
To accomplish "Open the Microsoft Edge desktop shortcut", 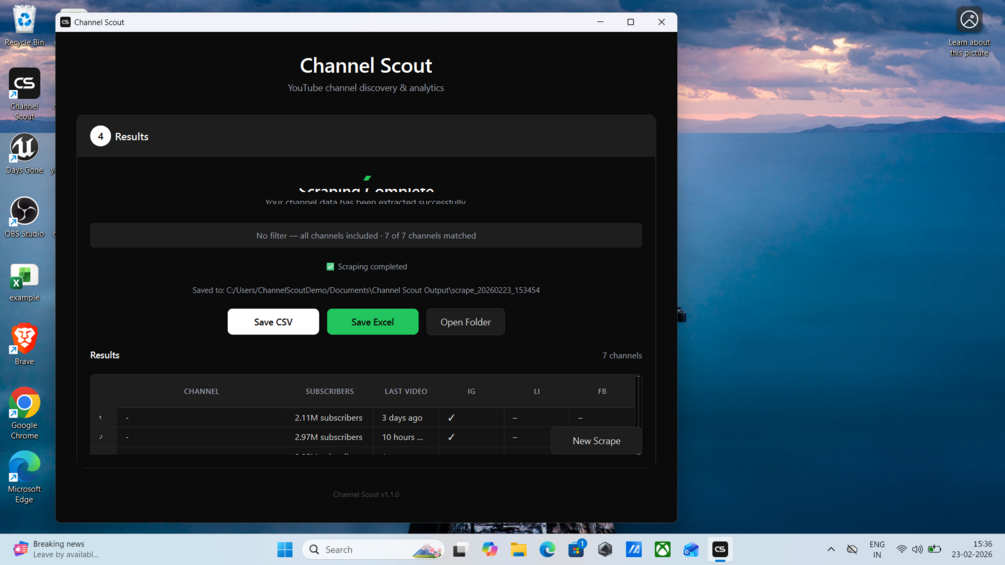I will coord(24,477).
